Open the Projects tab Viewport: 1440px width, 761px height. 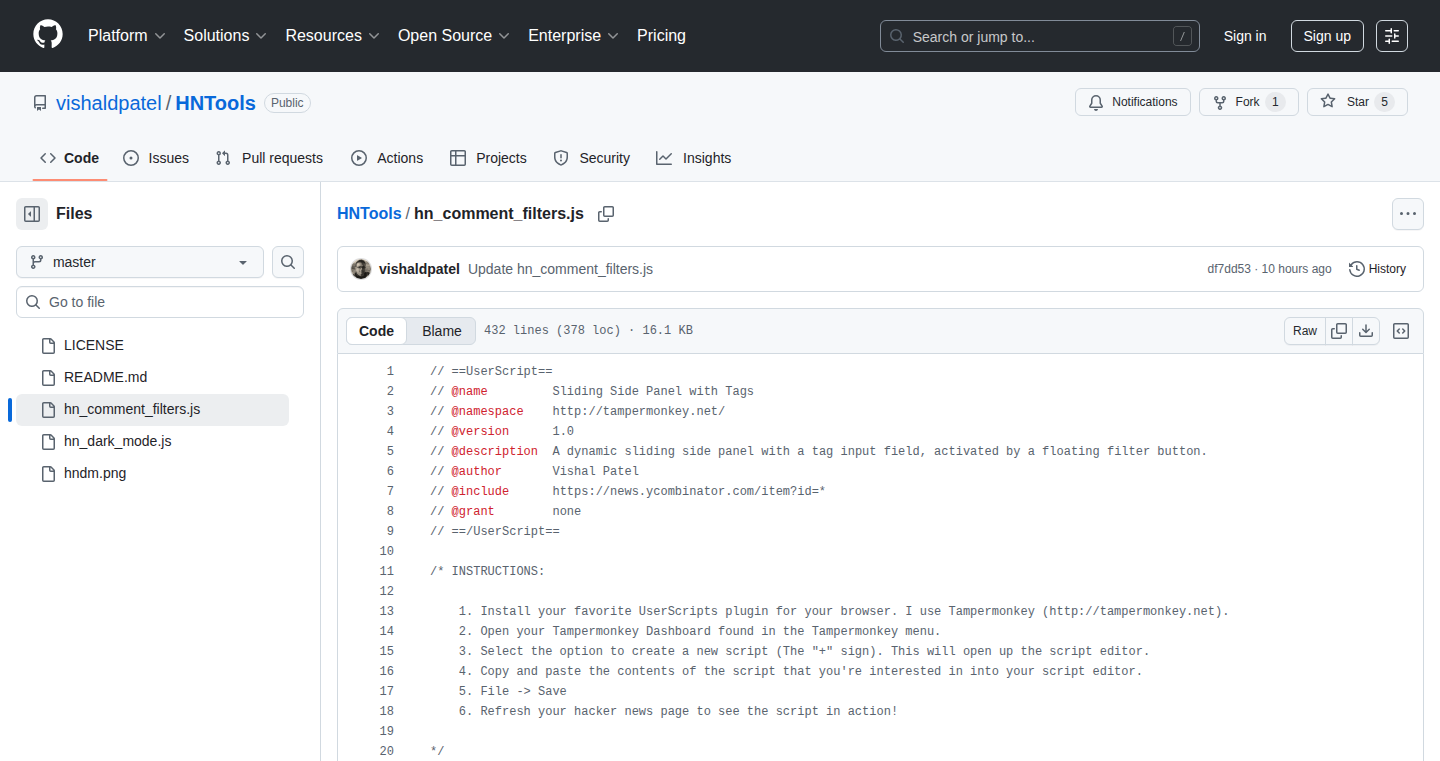[x=488, y=158]
